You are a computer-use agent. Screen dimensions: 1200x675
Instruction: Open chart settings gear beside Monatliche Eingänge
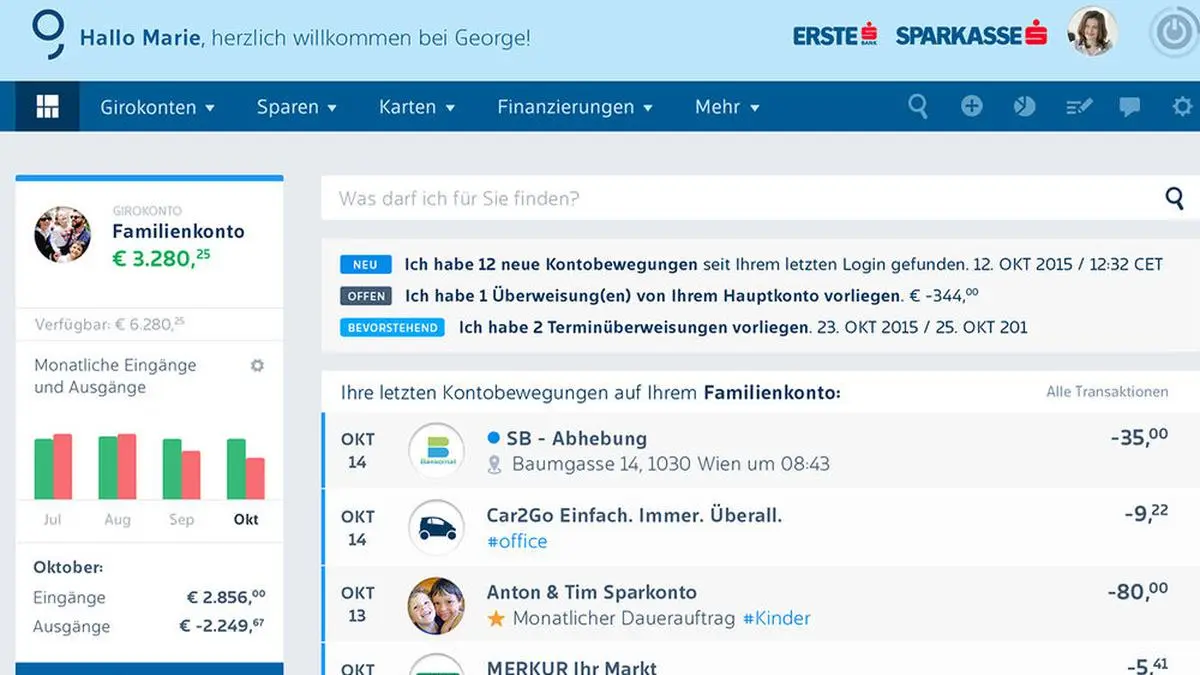coord(257,366)
